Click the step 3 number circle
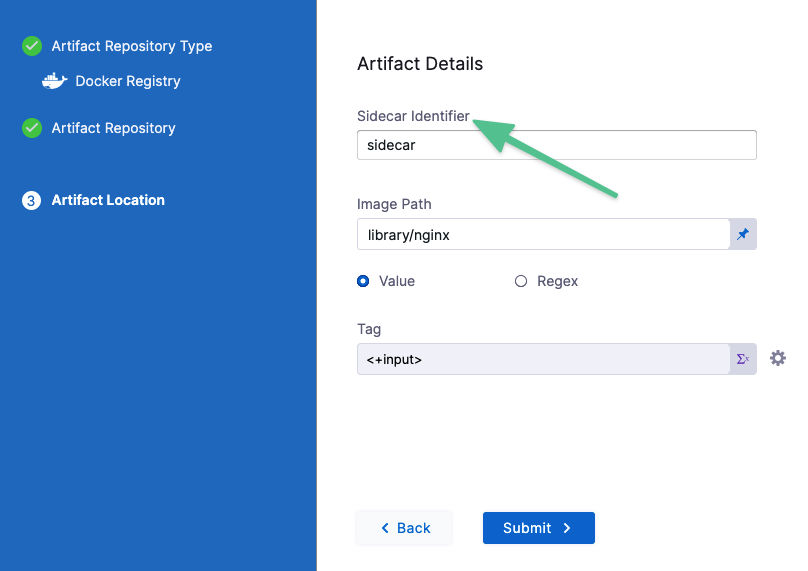 click(x=32, y=200)
